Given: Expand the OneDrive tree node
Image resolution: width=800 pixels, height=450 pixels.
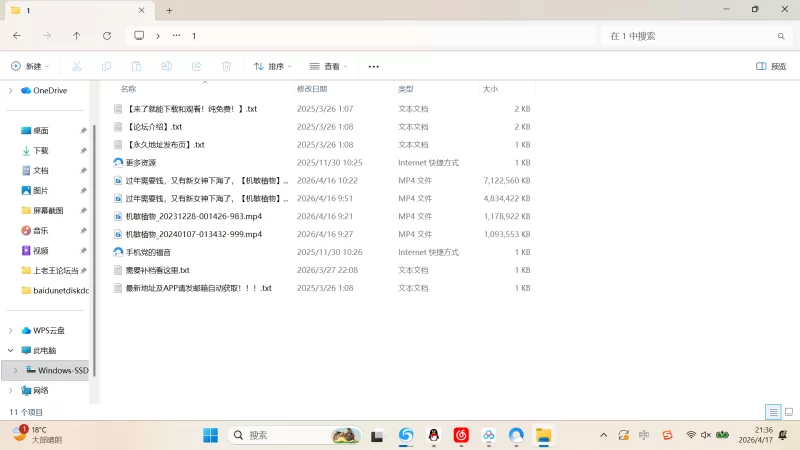Looking at the screenshot, I should coord(11,90).
